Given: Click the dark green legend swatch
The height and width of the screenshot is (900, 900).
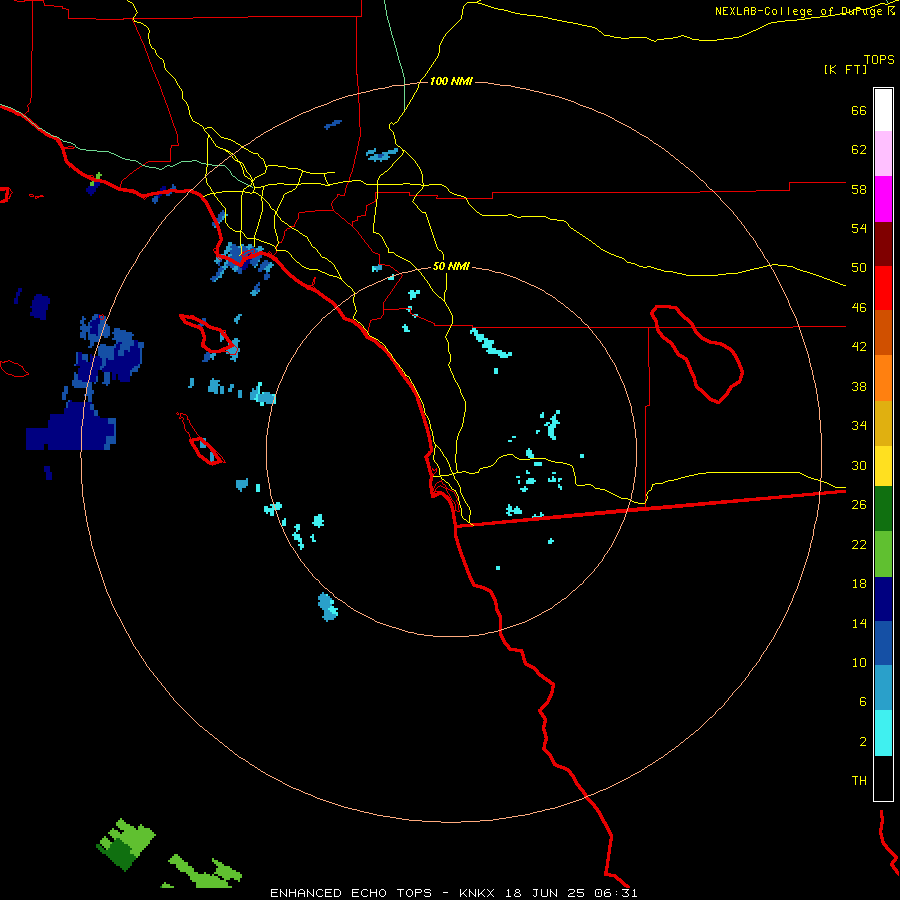Looking at the screenshot, I should tap(883, 509).
